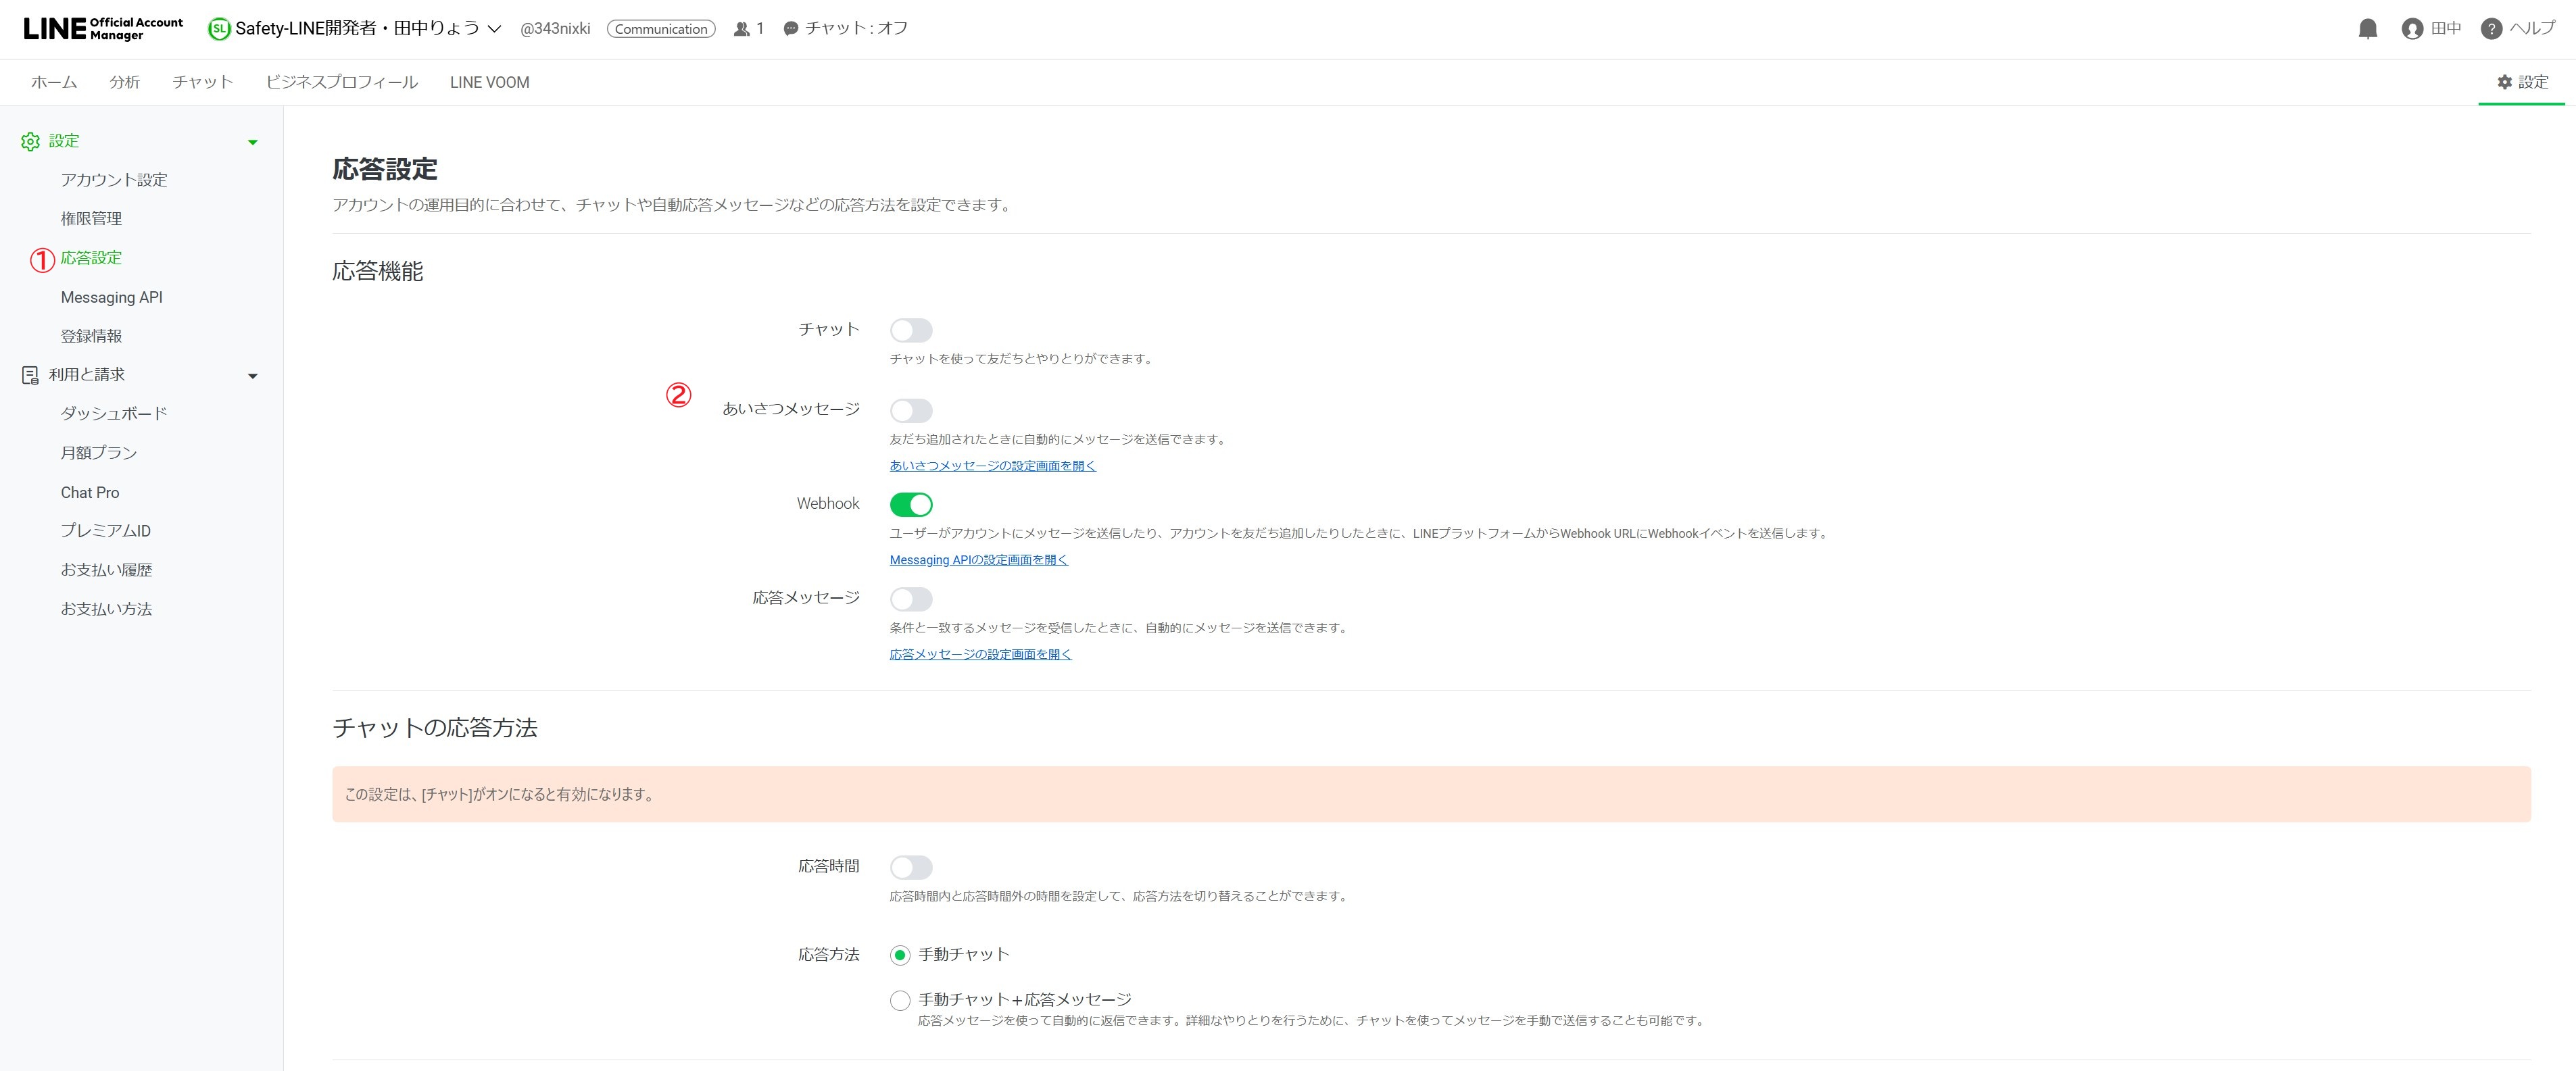Select 応答設定 in sidebar

pyautogui.click(x=91, y=258)
